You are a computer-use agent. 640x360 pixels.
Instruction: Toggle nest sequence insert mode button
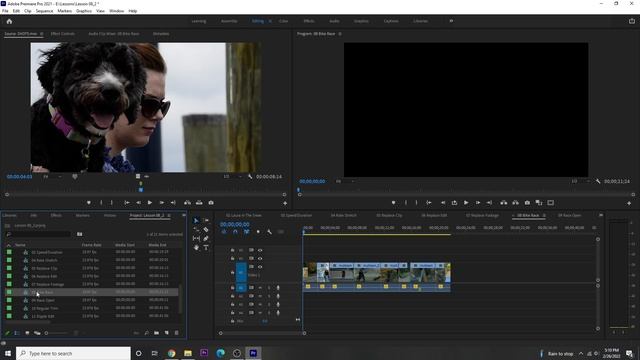point(224,232)
